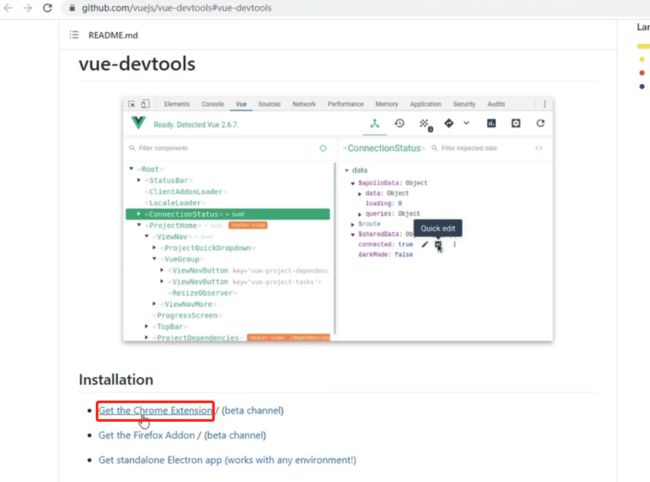Expand the StatusBar component node
Image resolution: width=650 pixels, height=482 pixels.
click(140, 180)
